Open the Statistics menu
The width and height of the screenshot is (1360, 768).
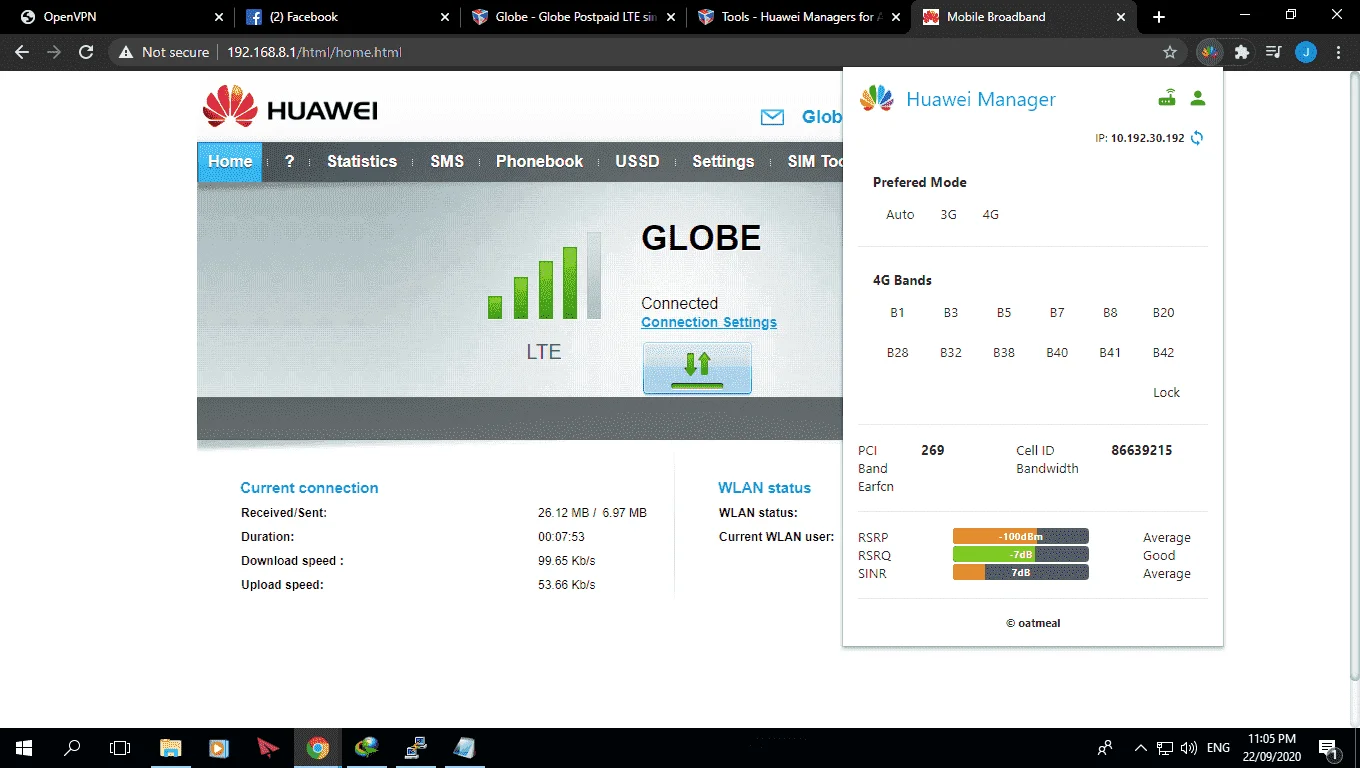pos(362,162)
